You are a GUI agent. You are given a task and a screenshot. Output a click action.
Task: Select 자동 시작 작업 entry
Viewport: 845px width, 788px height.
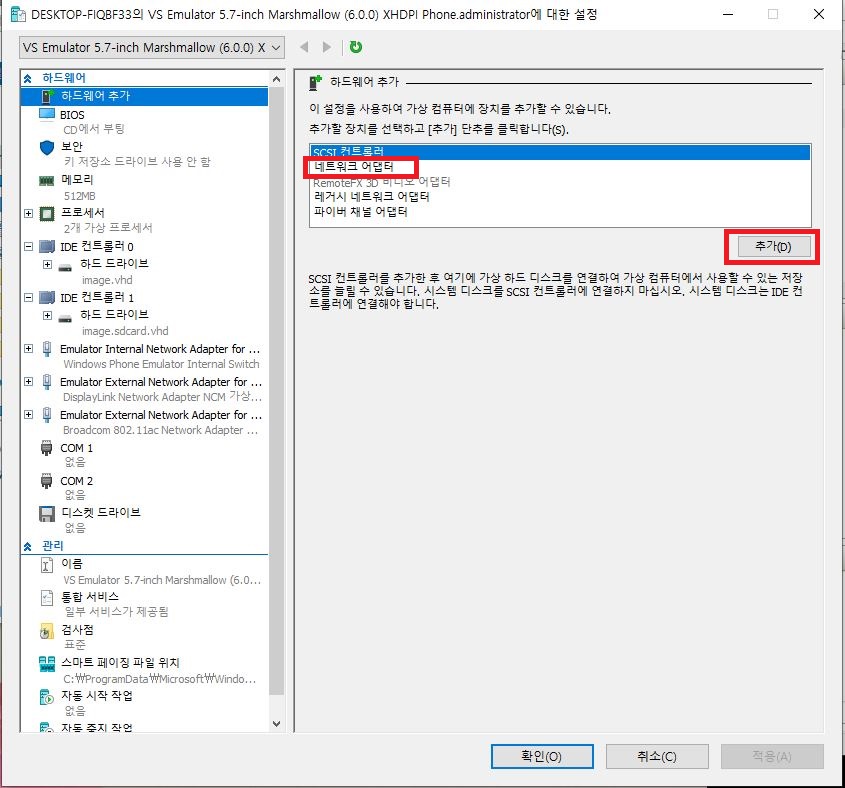click(x=97, y=696)
